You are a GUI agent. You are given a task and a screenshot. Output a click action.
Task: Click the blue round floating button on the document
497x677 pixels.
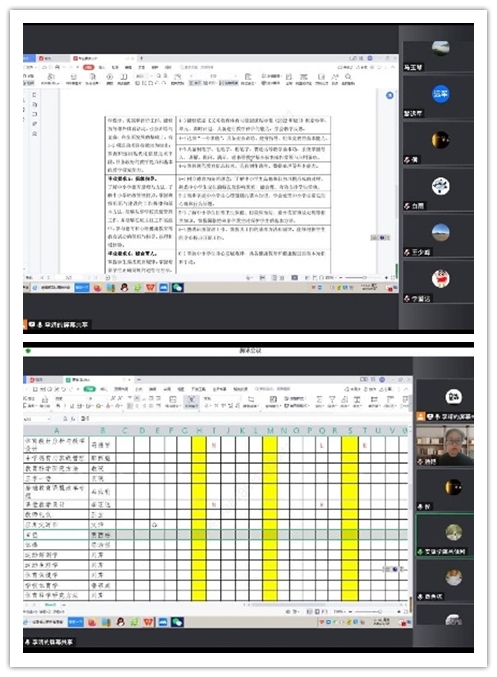pyautogui.click(x=389, y=95)
